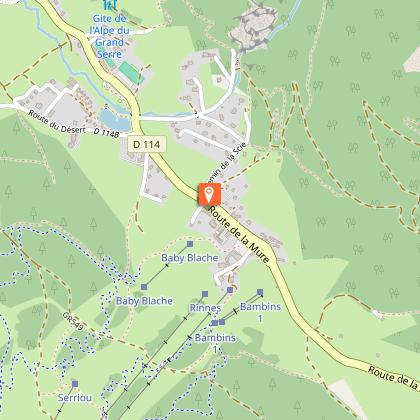Viewport: 420px width, 420px height.
Task: Click the Gîte de l'Alpe du Grand Serre label
Action: tap(109, 36)
